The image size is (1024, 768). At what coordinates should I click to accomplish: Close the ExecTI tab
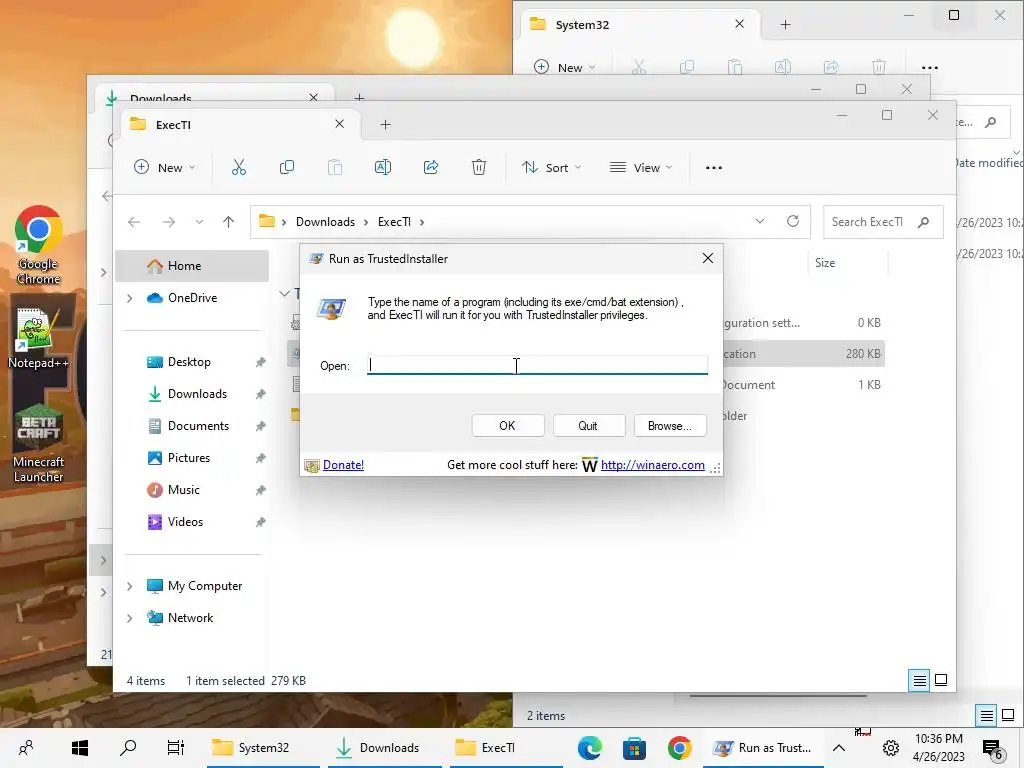click(x=340, y=124)
